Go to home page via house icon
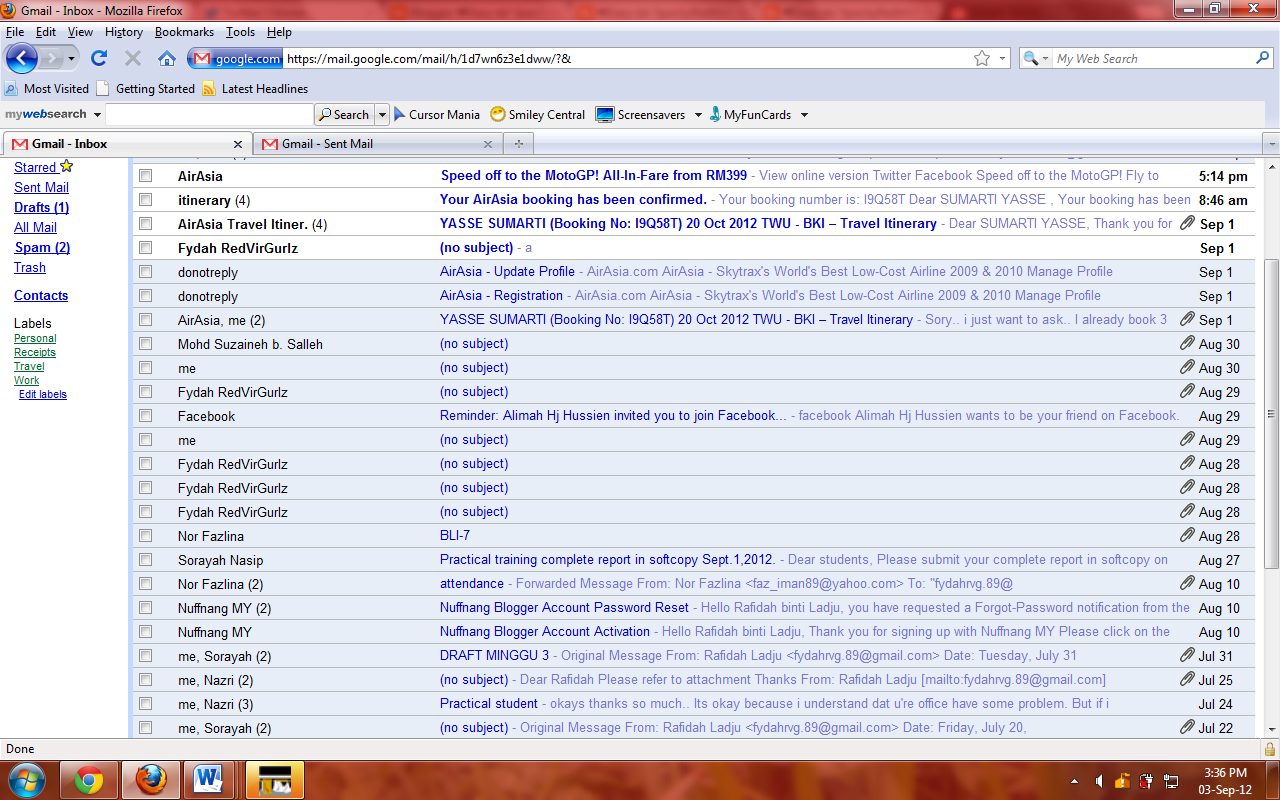Viewport: 1280px width, 800px height. 167,58
